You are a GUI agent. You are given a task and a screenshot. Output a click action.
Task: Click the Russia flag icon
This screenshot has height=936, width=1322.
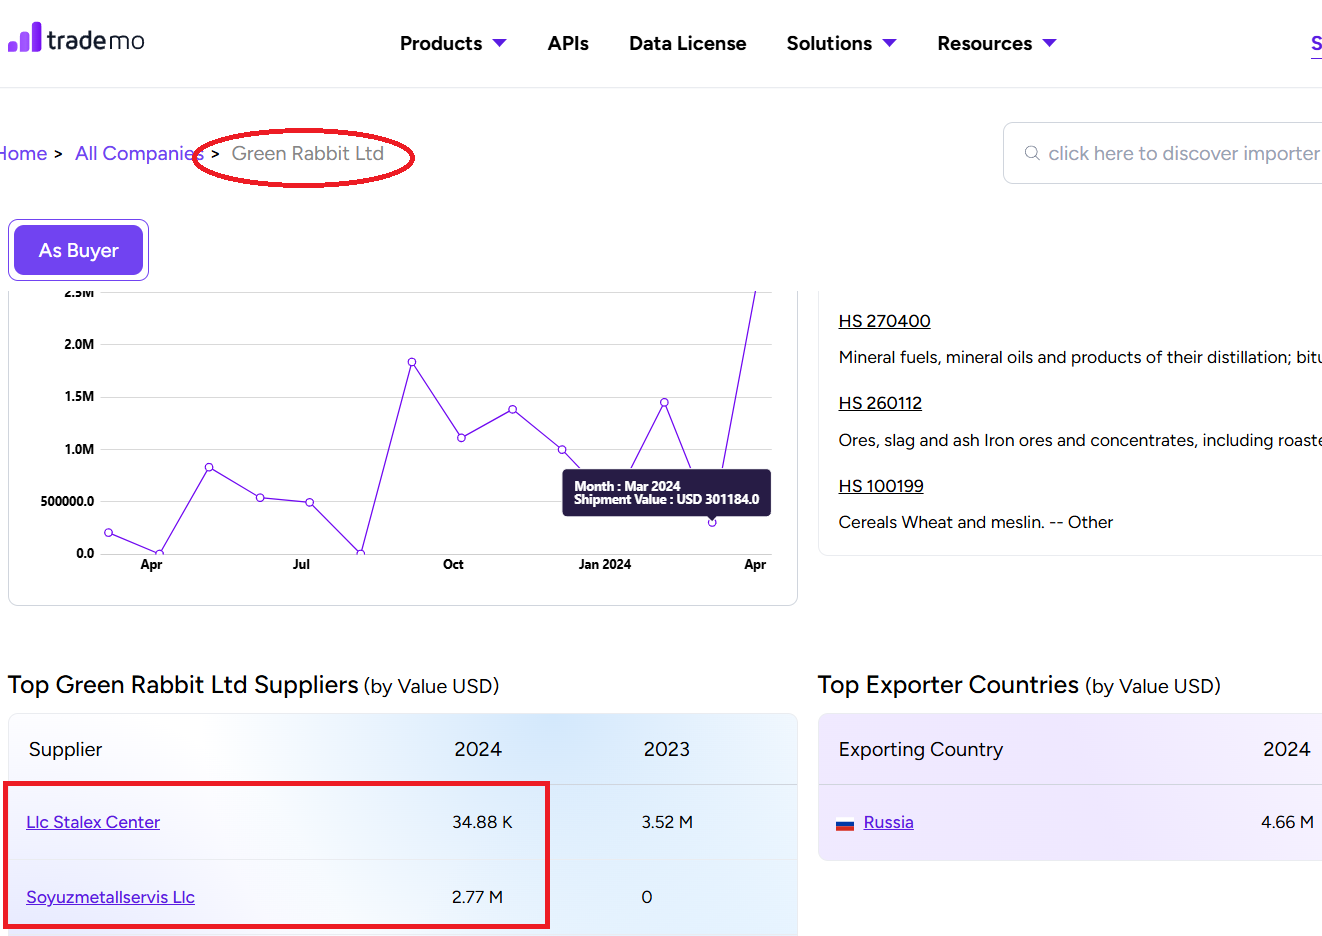pos(845,824)
